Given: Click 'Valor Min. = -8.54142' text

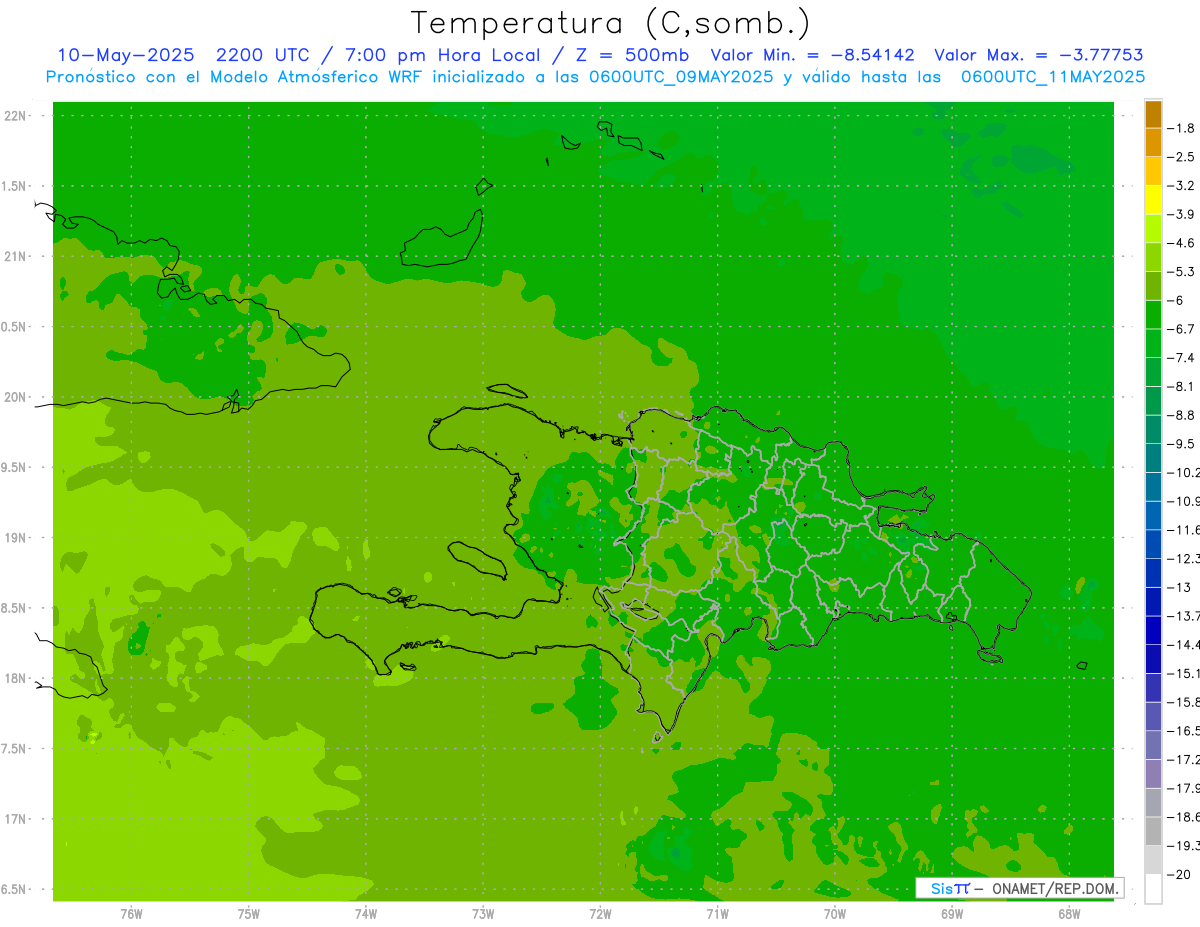Looking at the screenshot, I should pos(812,56).
